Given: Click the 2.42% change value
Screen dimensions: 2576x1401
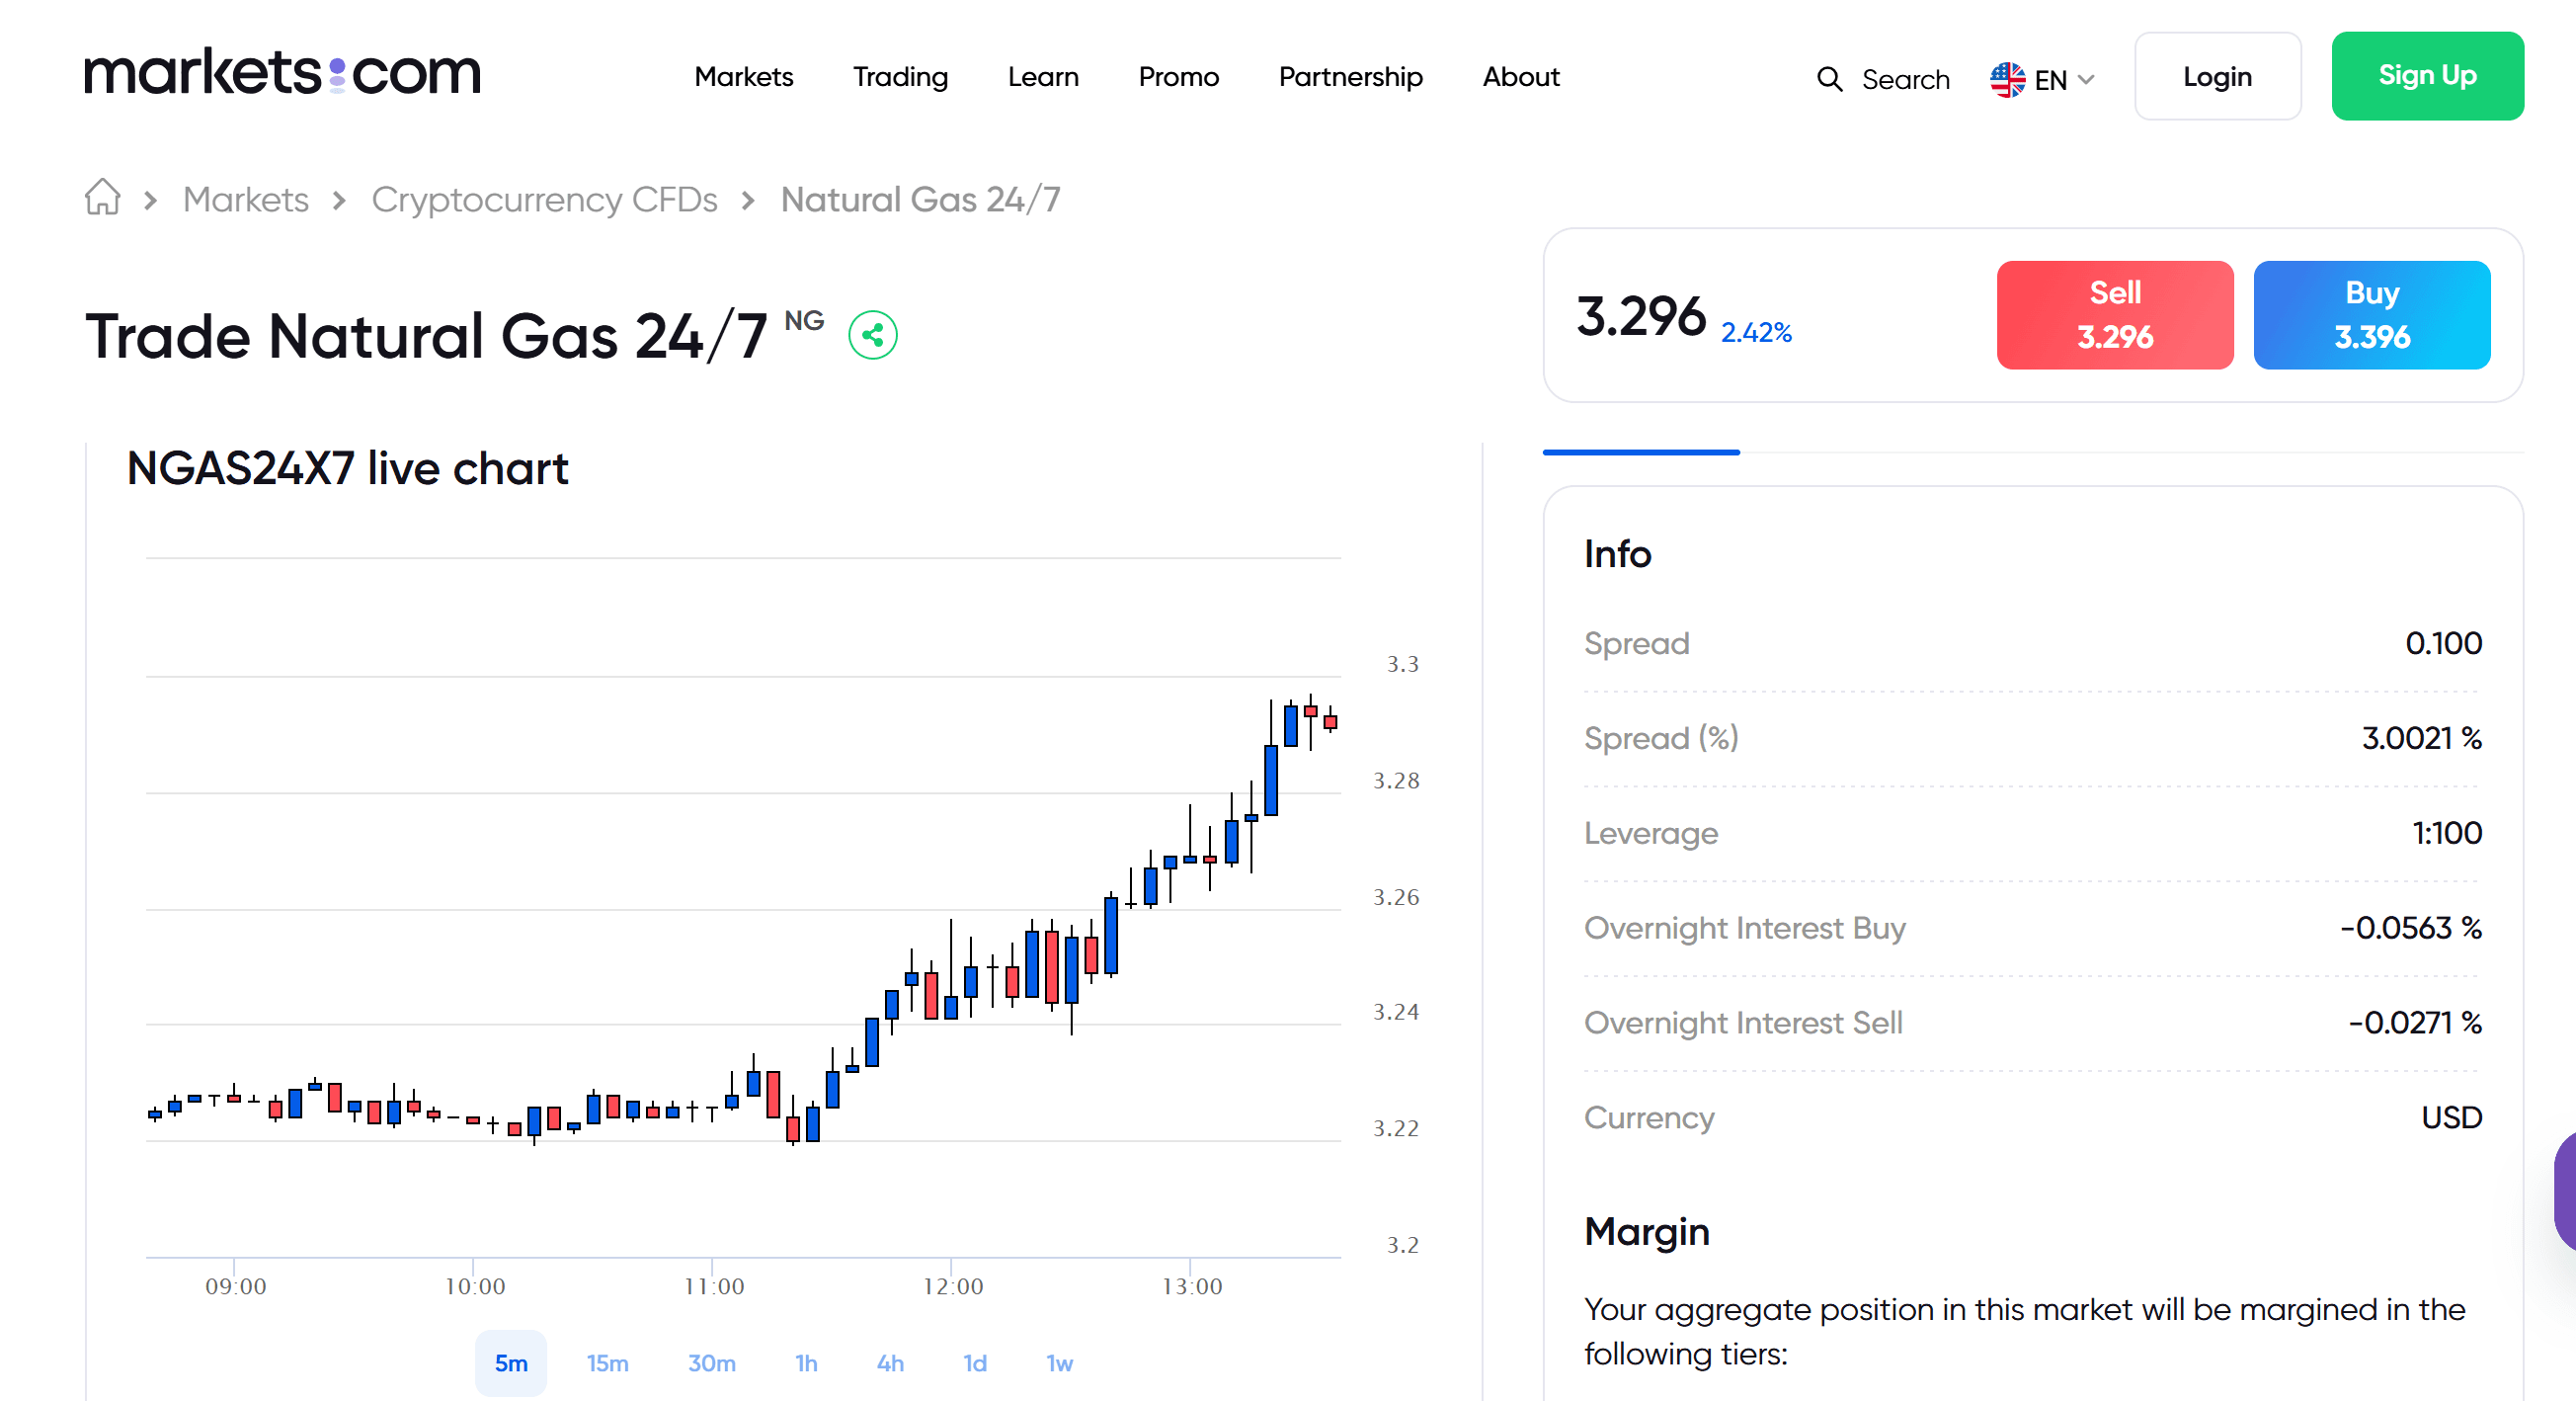Looking at the screenshot, I should click(1756, 332).
